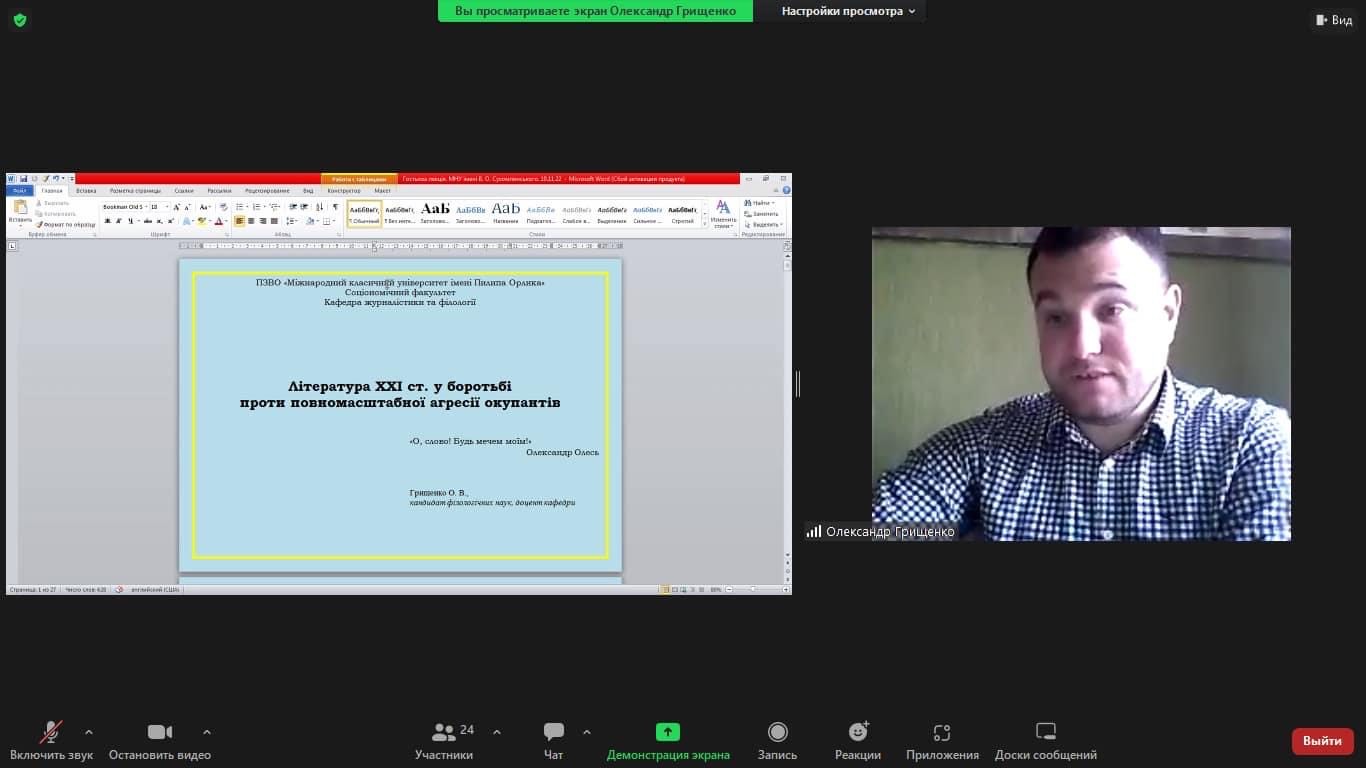
Task: Click the green encryption shield icon
Action: 20,20
